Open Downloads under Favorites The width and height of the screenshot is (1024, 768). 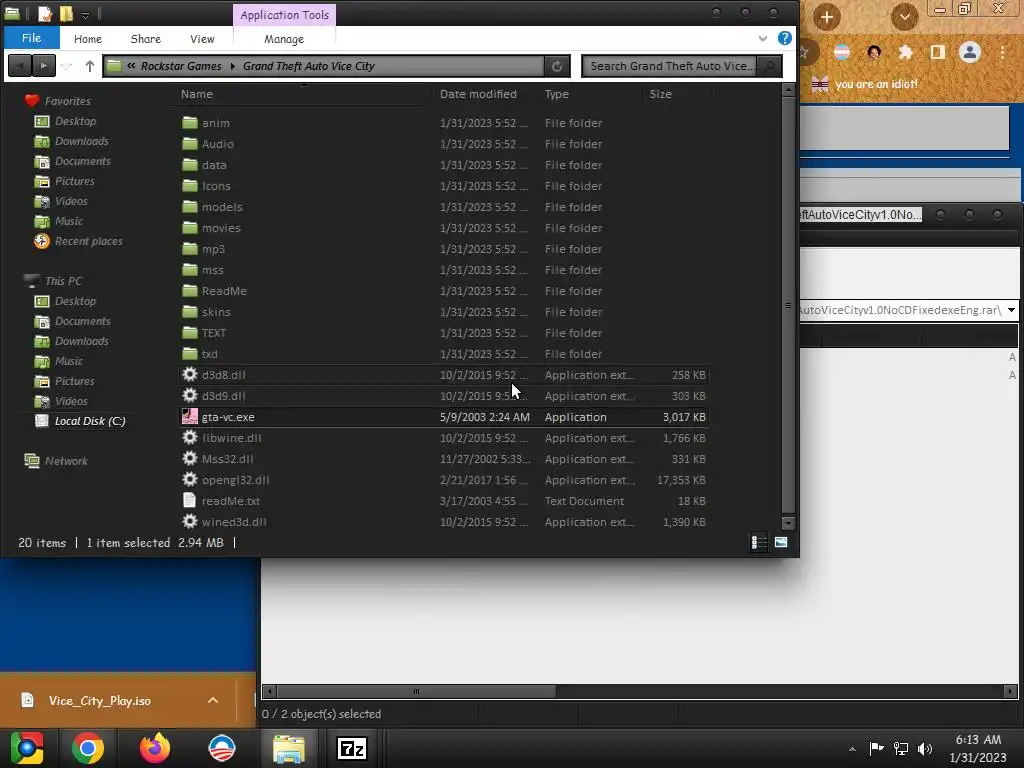(82, 141)
